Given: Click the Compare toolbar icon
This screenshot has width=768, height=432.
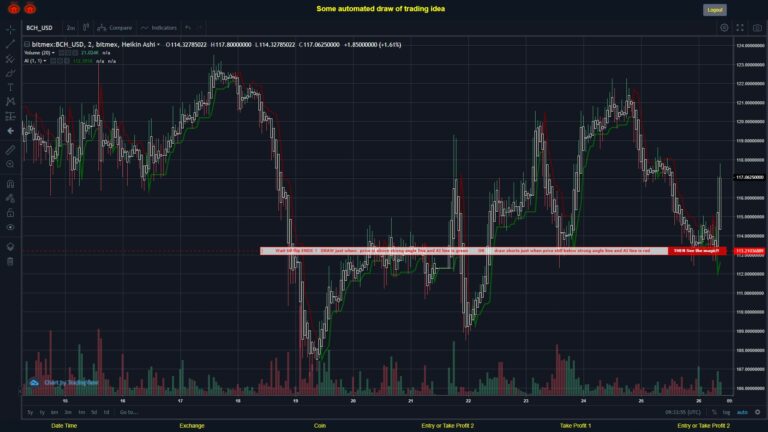Looking at the screenshot, I should click(x=115, y=27).
